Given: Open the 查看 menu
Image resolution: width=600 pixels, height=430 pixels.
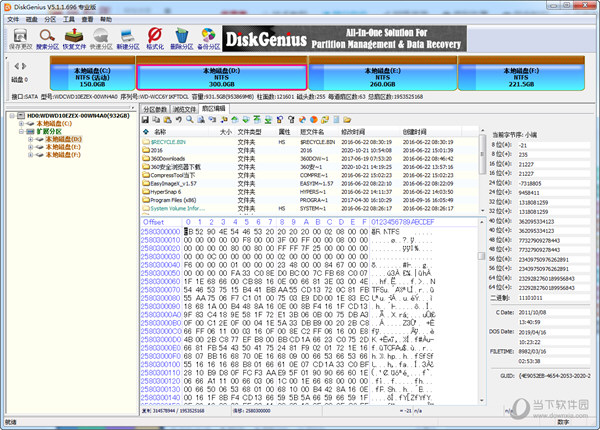Looking at the screenshot, I should [87, 19].
